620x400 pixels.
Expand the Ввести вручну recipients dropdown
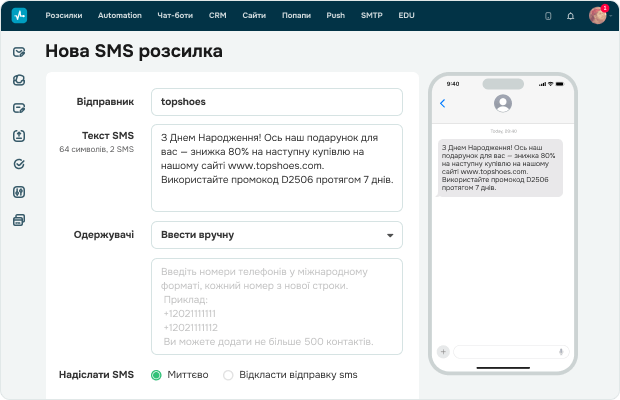[x=277, y=235]
